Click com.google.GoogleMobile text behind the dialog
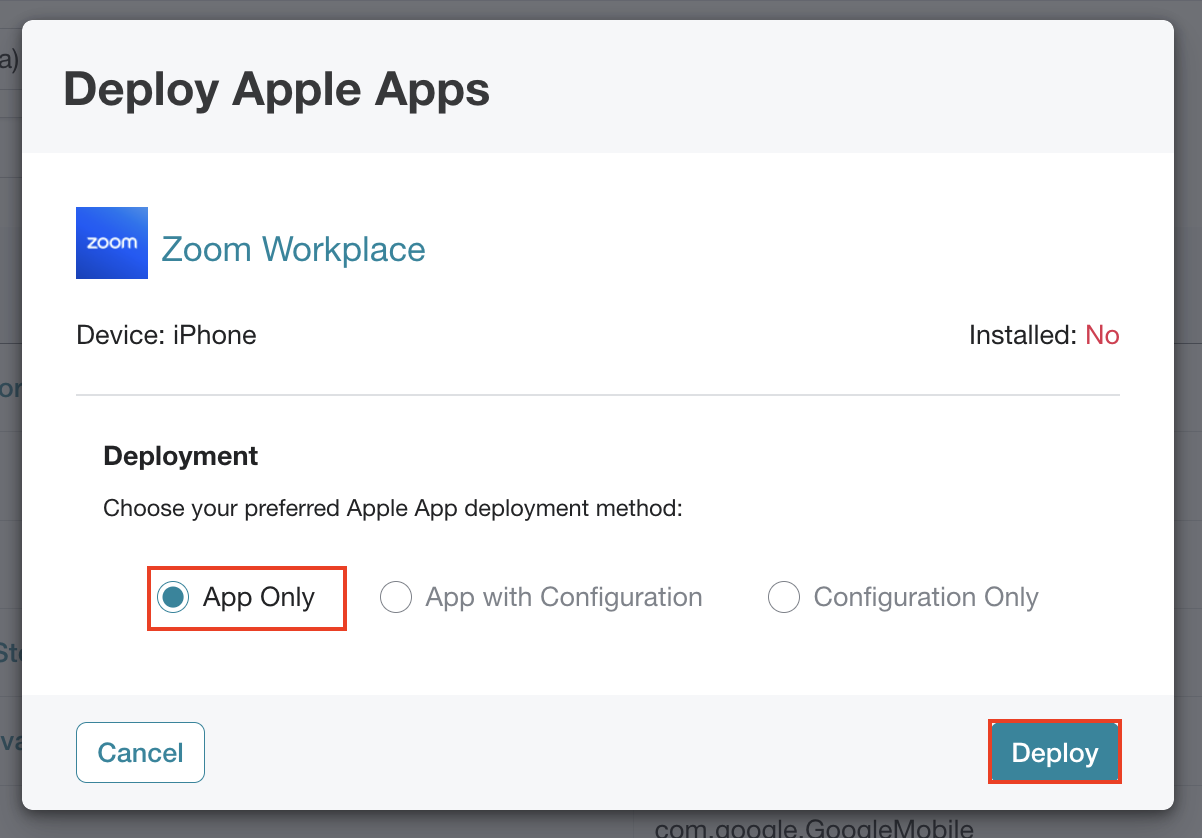This screenshot has height=838, width=1202. click(x=814, y=827)
